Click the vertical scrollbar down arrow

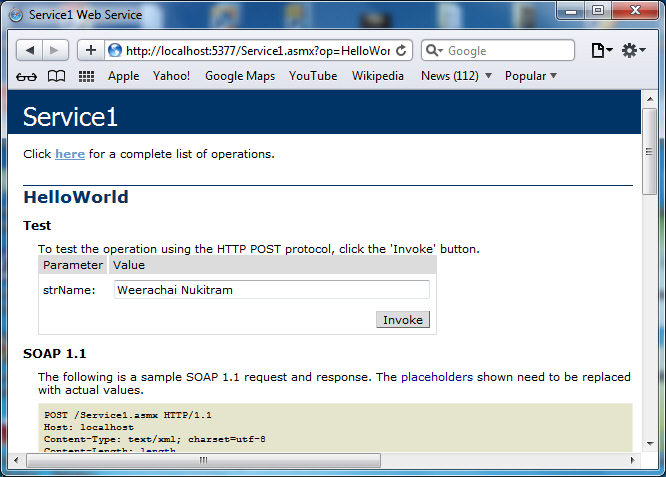click(650, 443)
